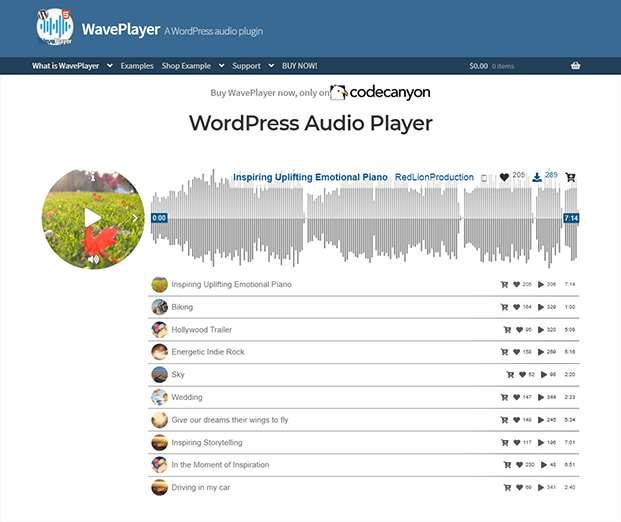Follow the codecanyon link
Screen dimensions: 621x522
coord(380,92)
